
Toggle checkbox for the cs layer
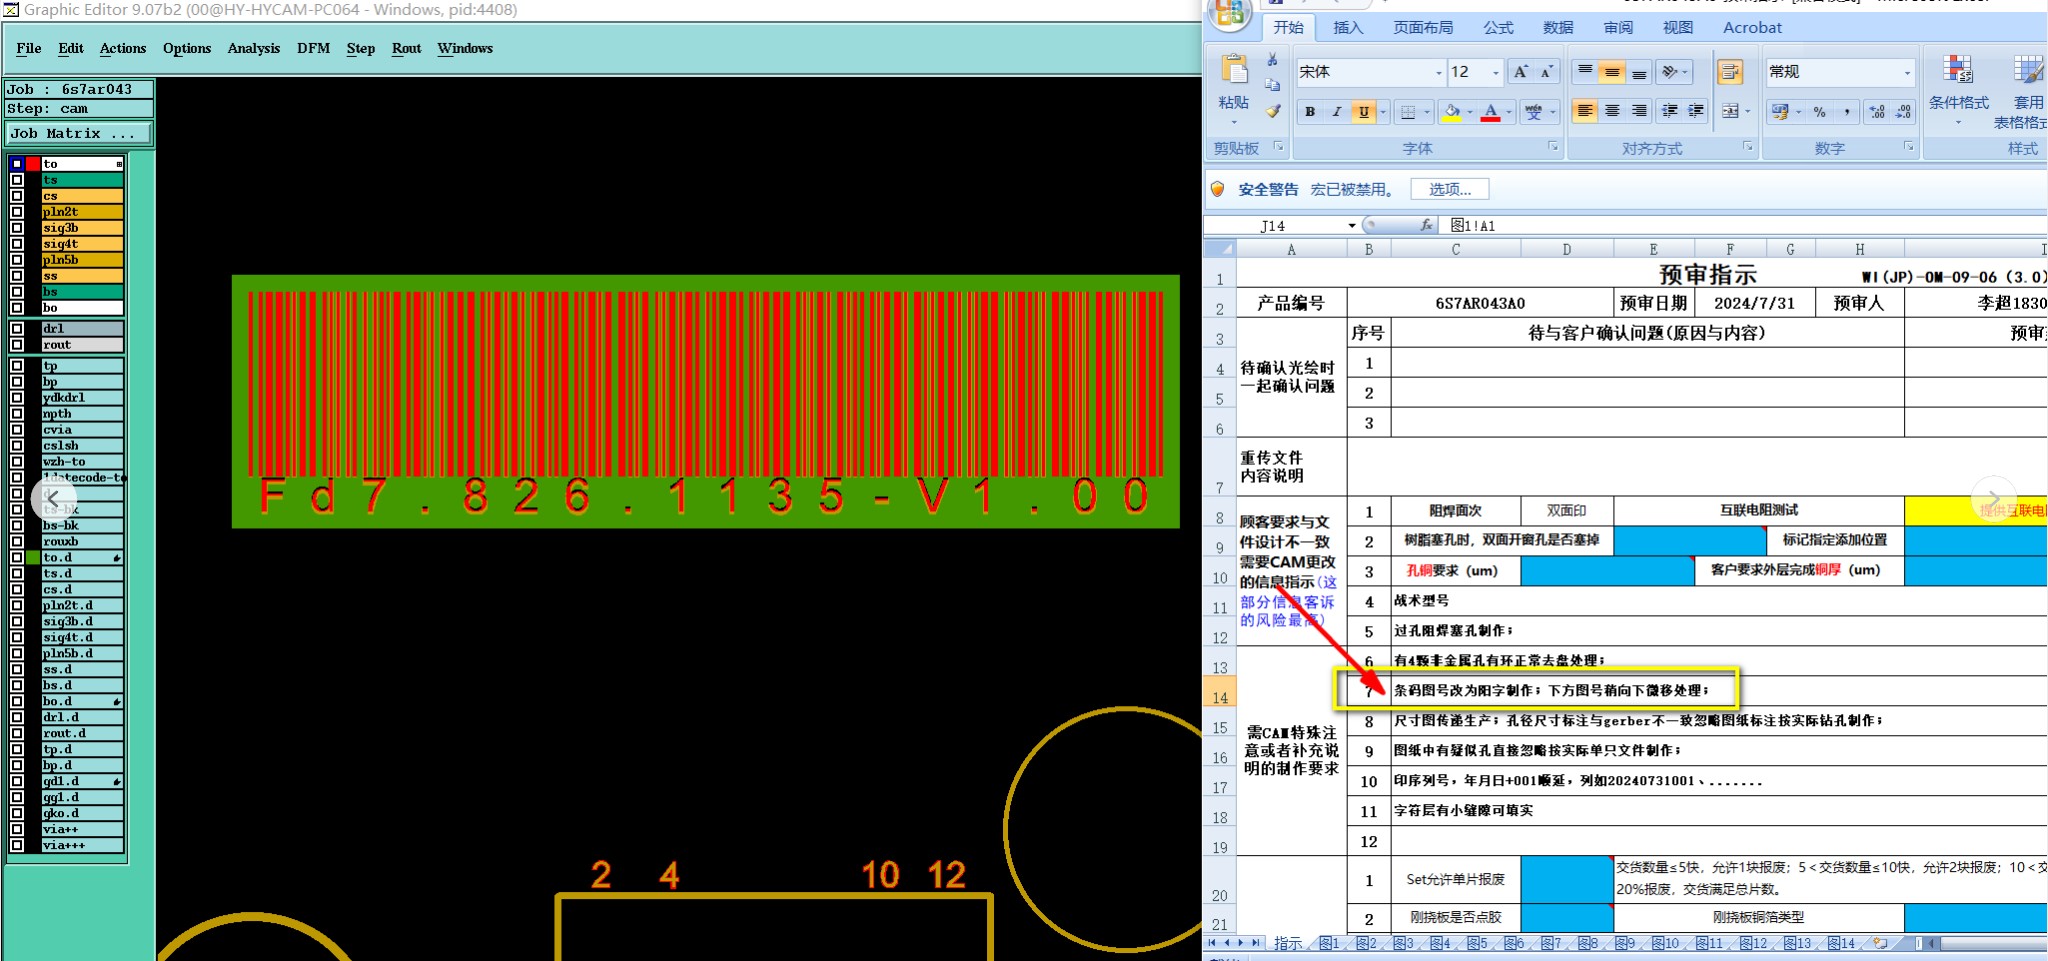coord(17,196)
